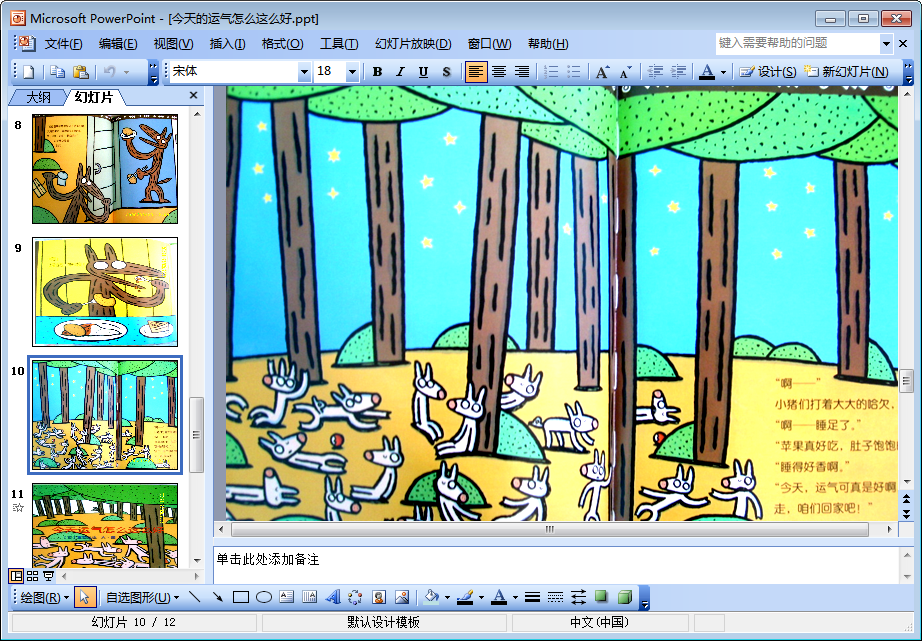Select slide 9 thumbnail

click(105, 292)
